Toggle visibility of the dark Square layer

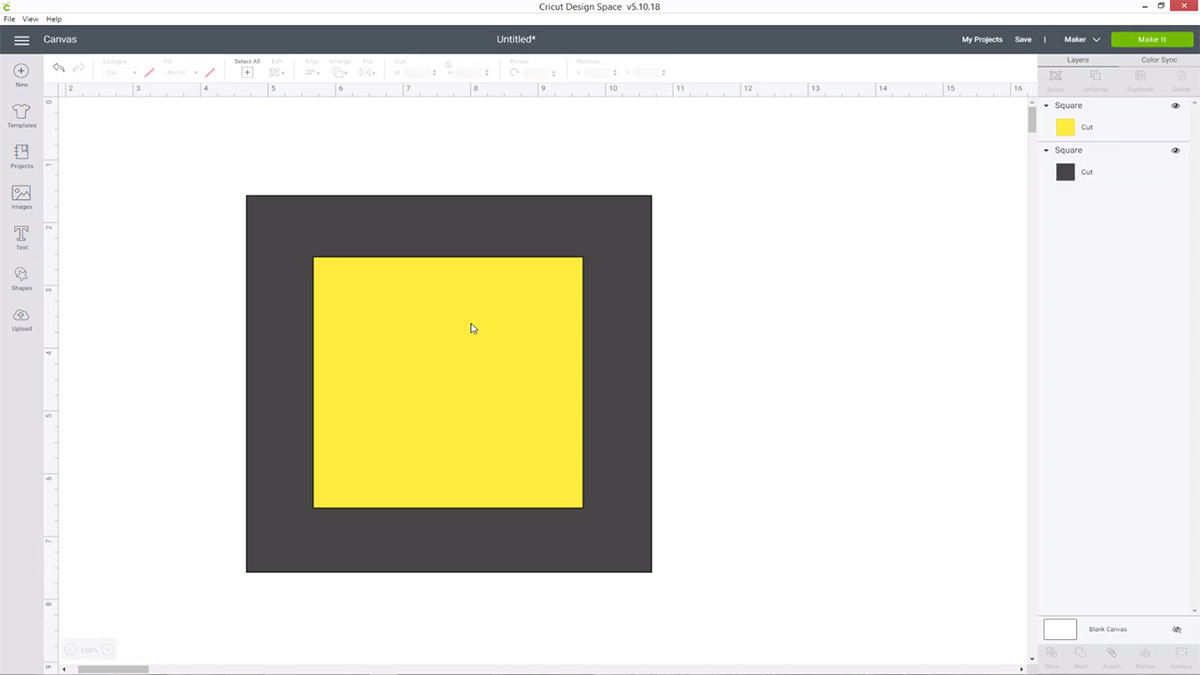tap(1175, 150)
